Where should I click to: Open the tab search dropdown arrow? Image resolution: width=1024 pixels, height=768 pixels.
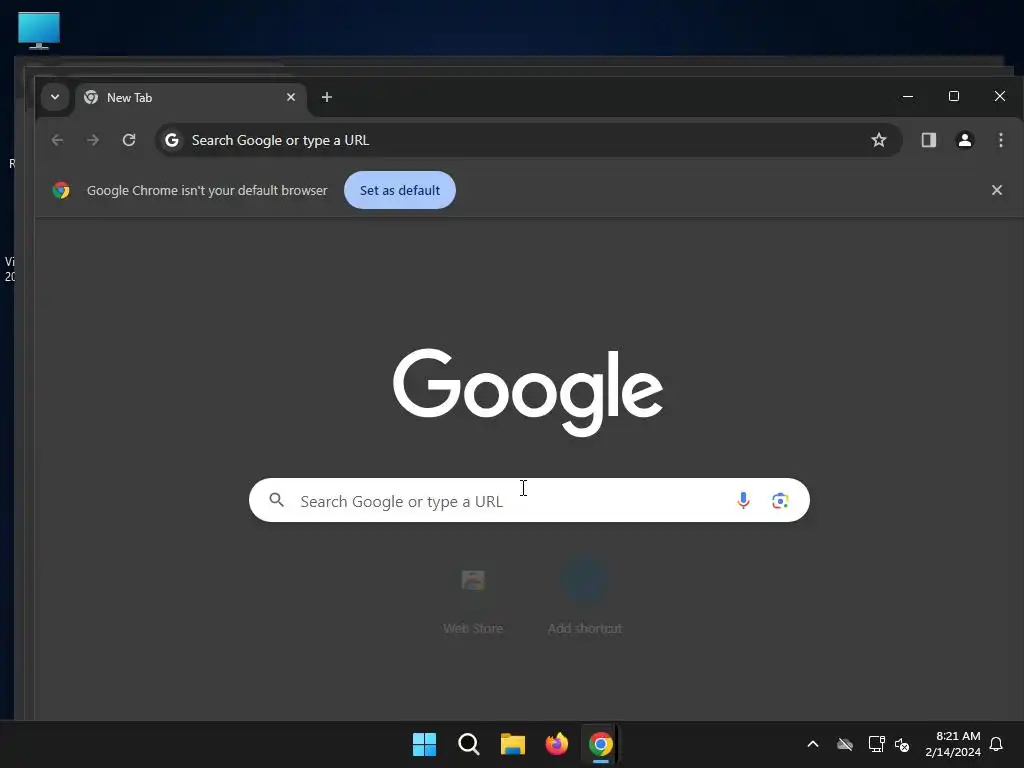click(x=55, y=97)
